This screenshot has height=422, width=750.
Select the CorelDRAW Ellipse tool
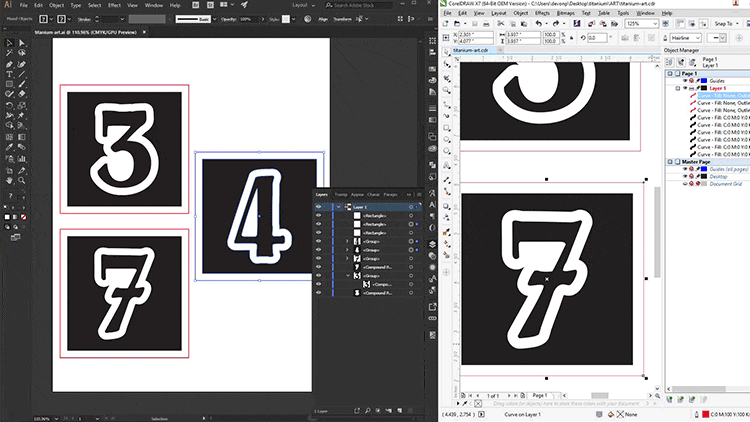[x=446, y=140]
